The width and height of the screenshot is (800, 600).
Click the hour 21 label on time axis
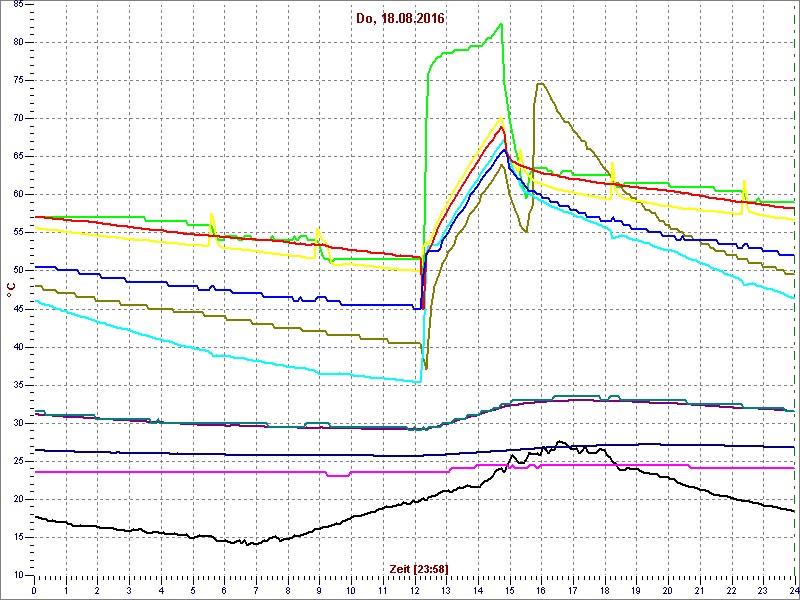click(700, 590)
